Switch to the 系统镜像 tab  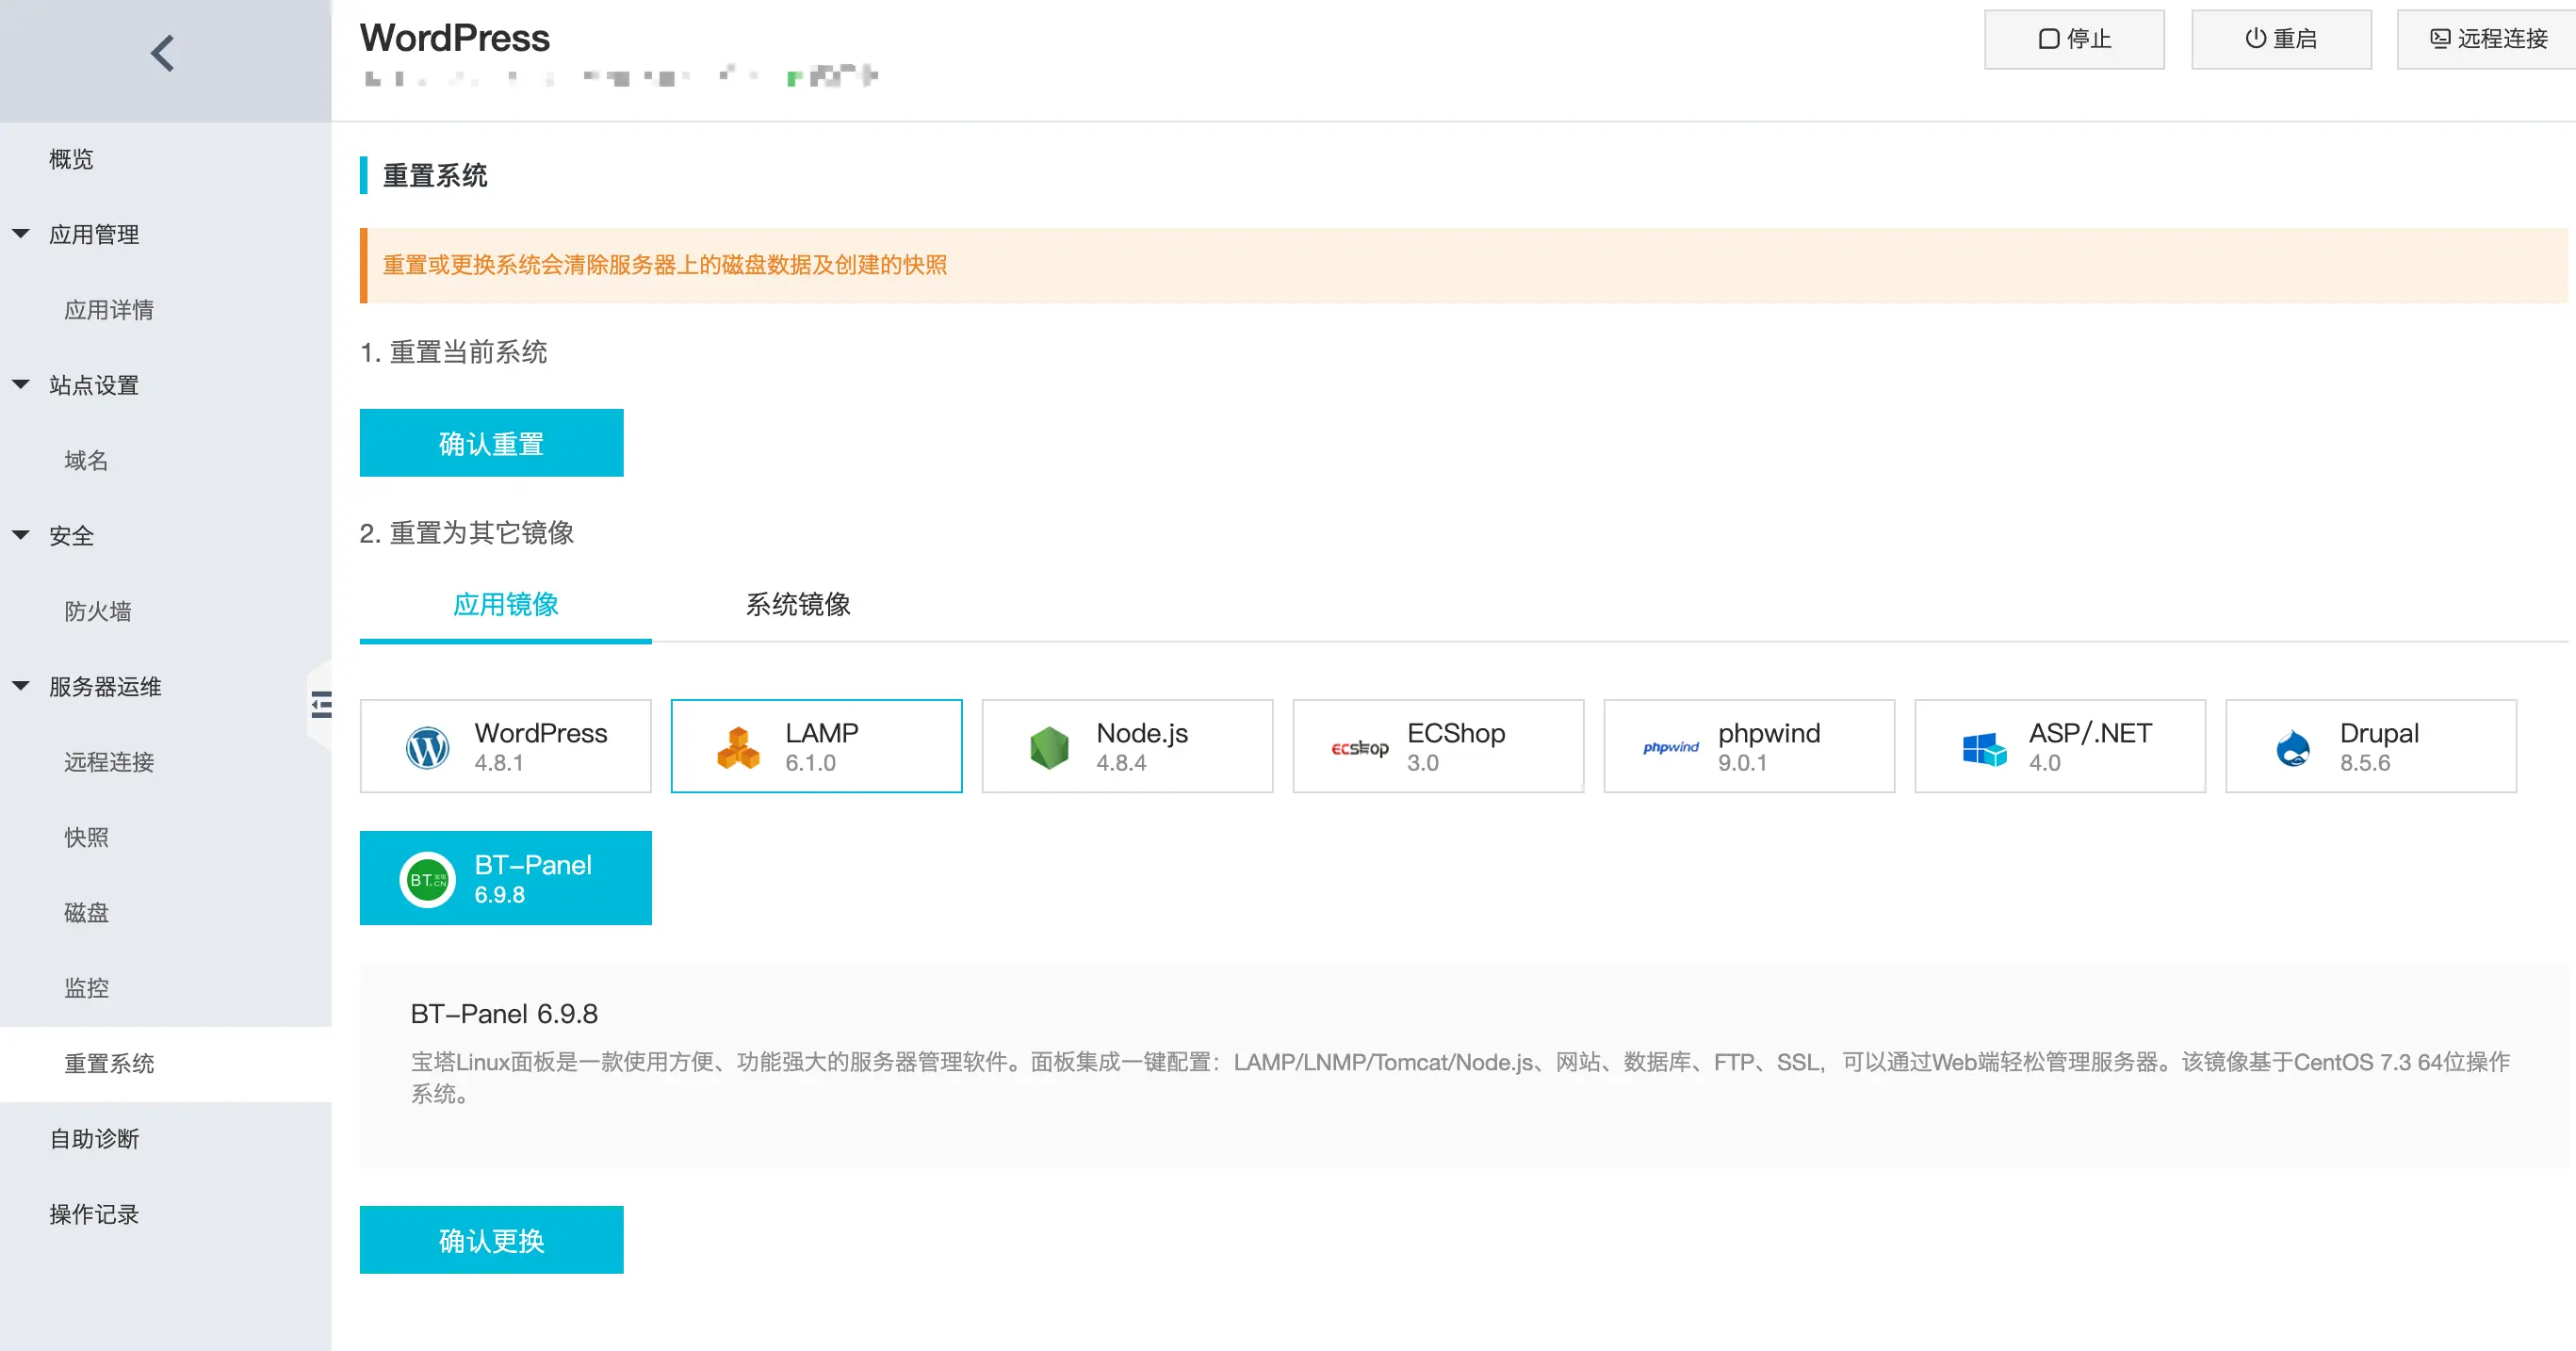point(797,604)
